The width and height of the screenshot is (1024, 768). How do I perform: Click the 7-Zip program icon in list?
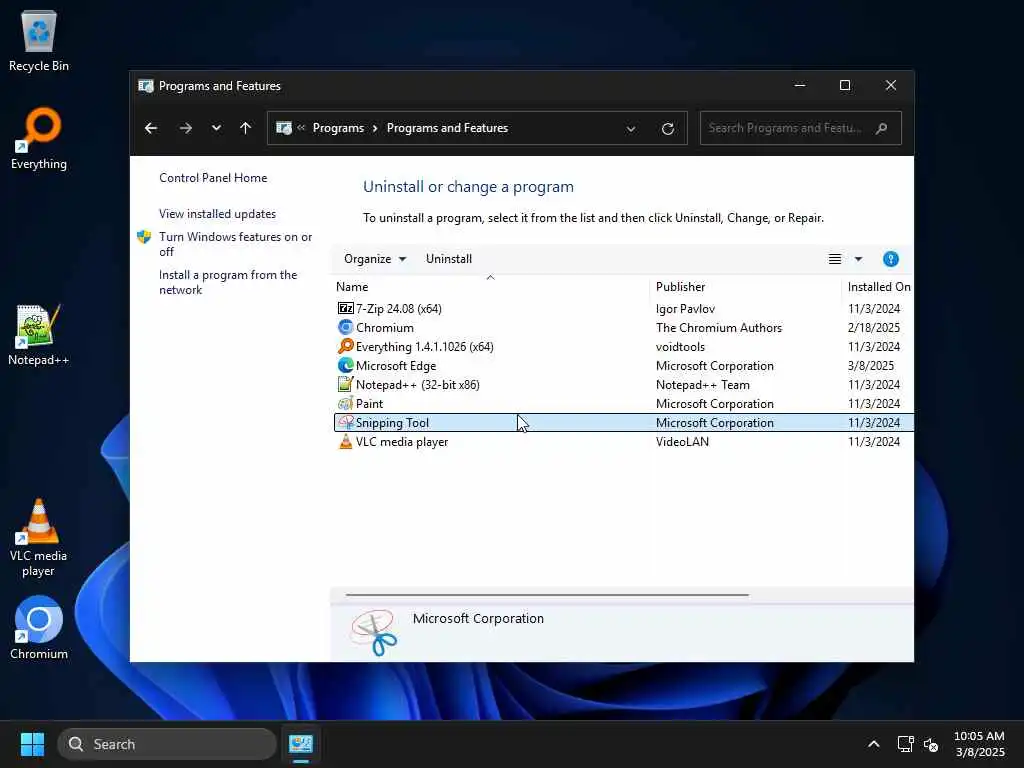(x=345, y=308)
